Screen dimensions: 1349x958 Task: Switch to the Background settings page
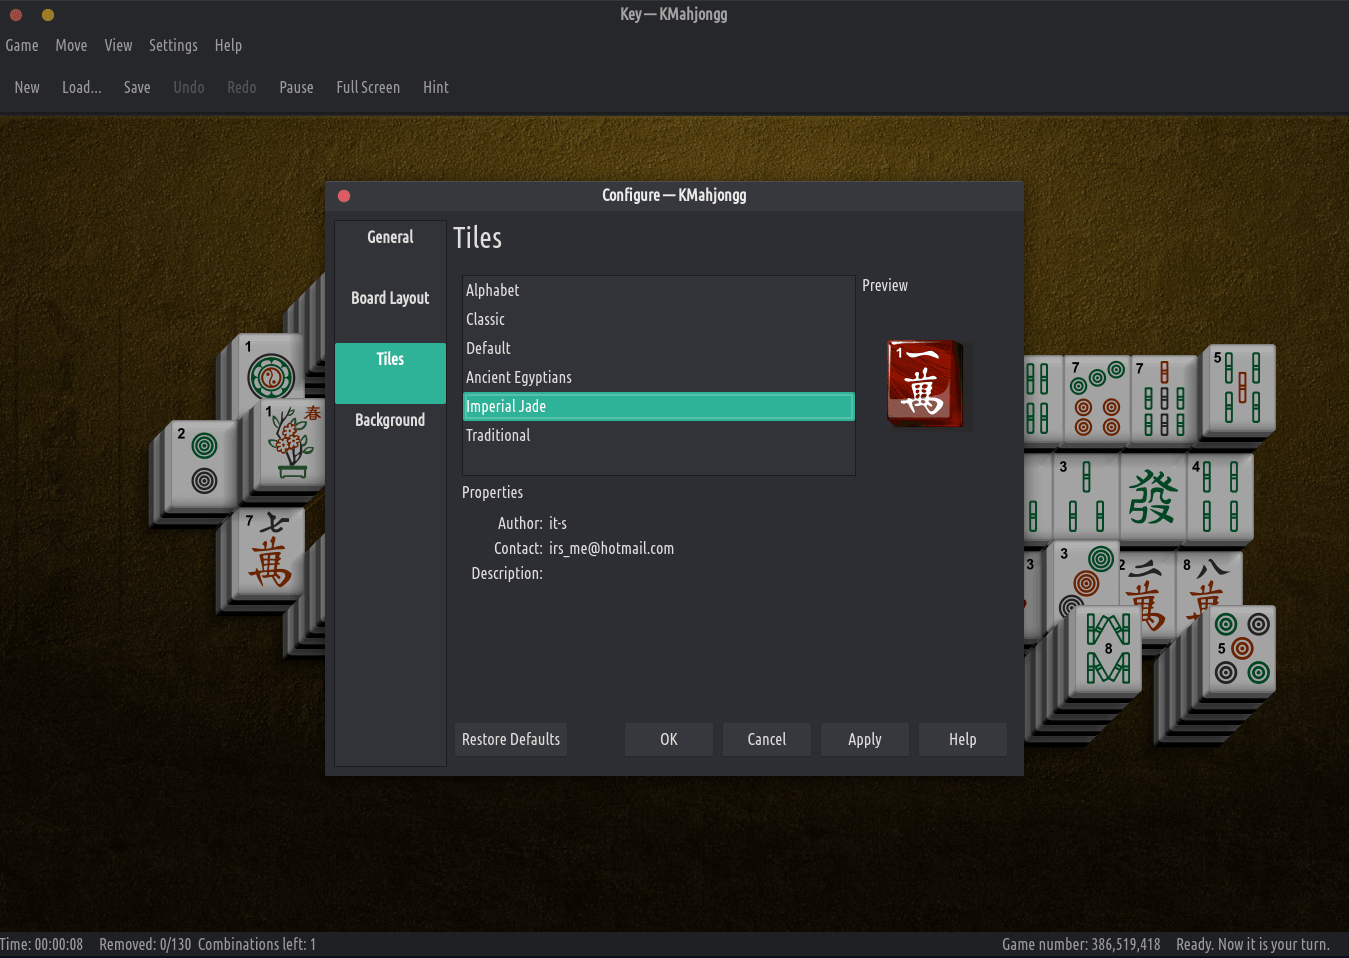[390, 420]
